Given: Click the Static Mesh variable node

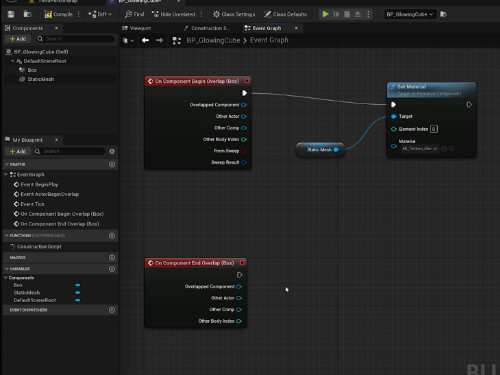Looking at the screenshot, I should coord(320,150).
